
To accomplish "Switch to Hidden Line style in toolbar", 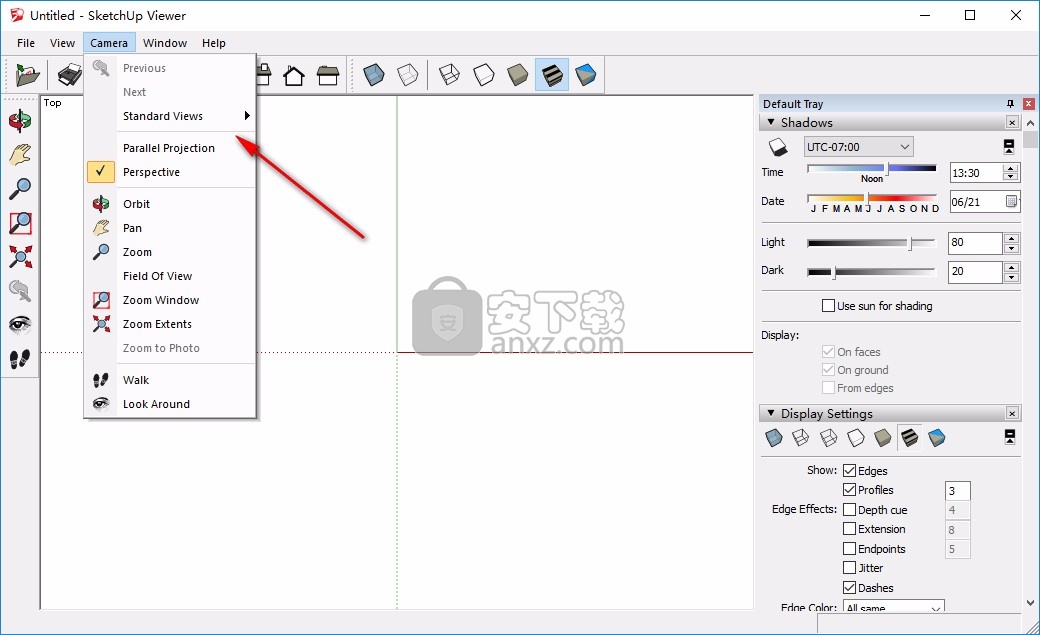I will [x=484, y=75].
